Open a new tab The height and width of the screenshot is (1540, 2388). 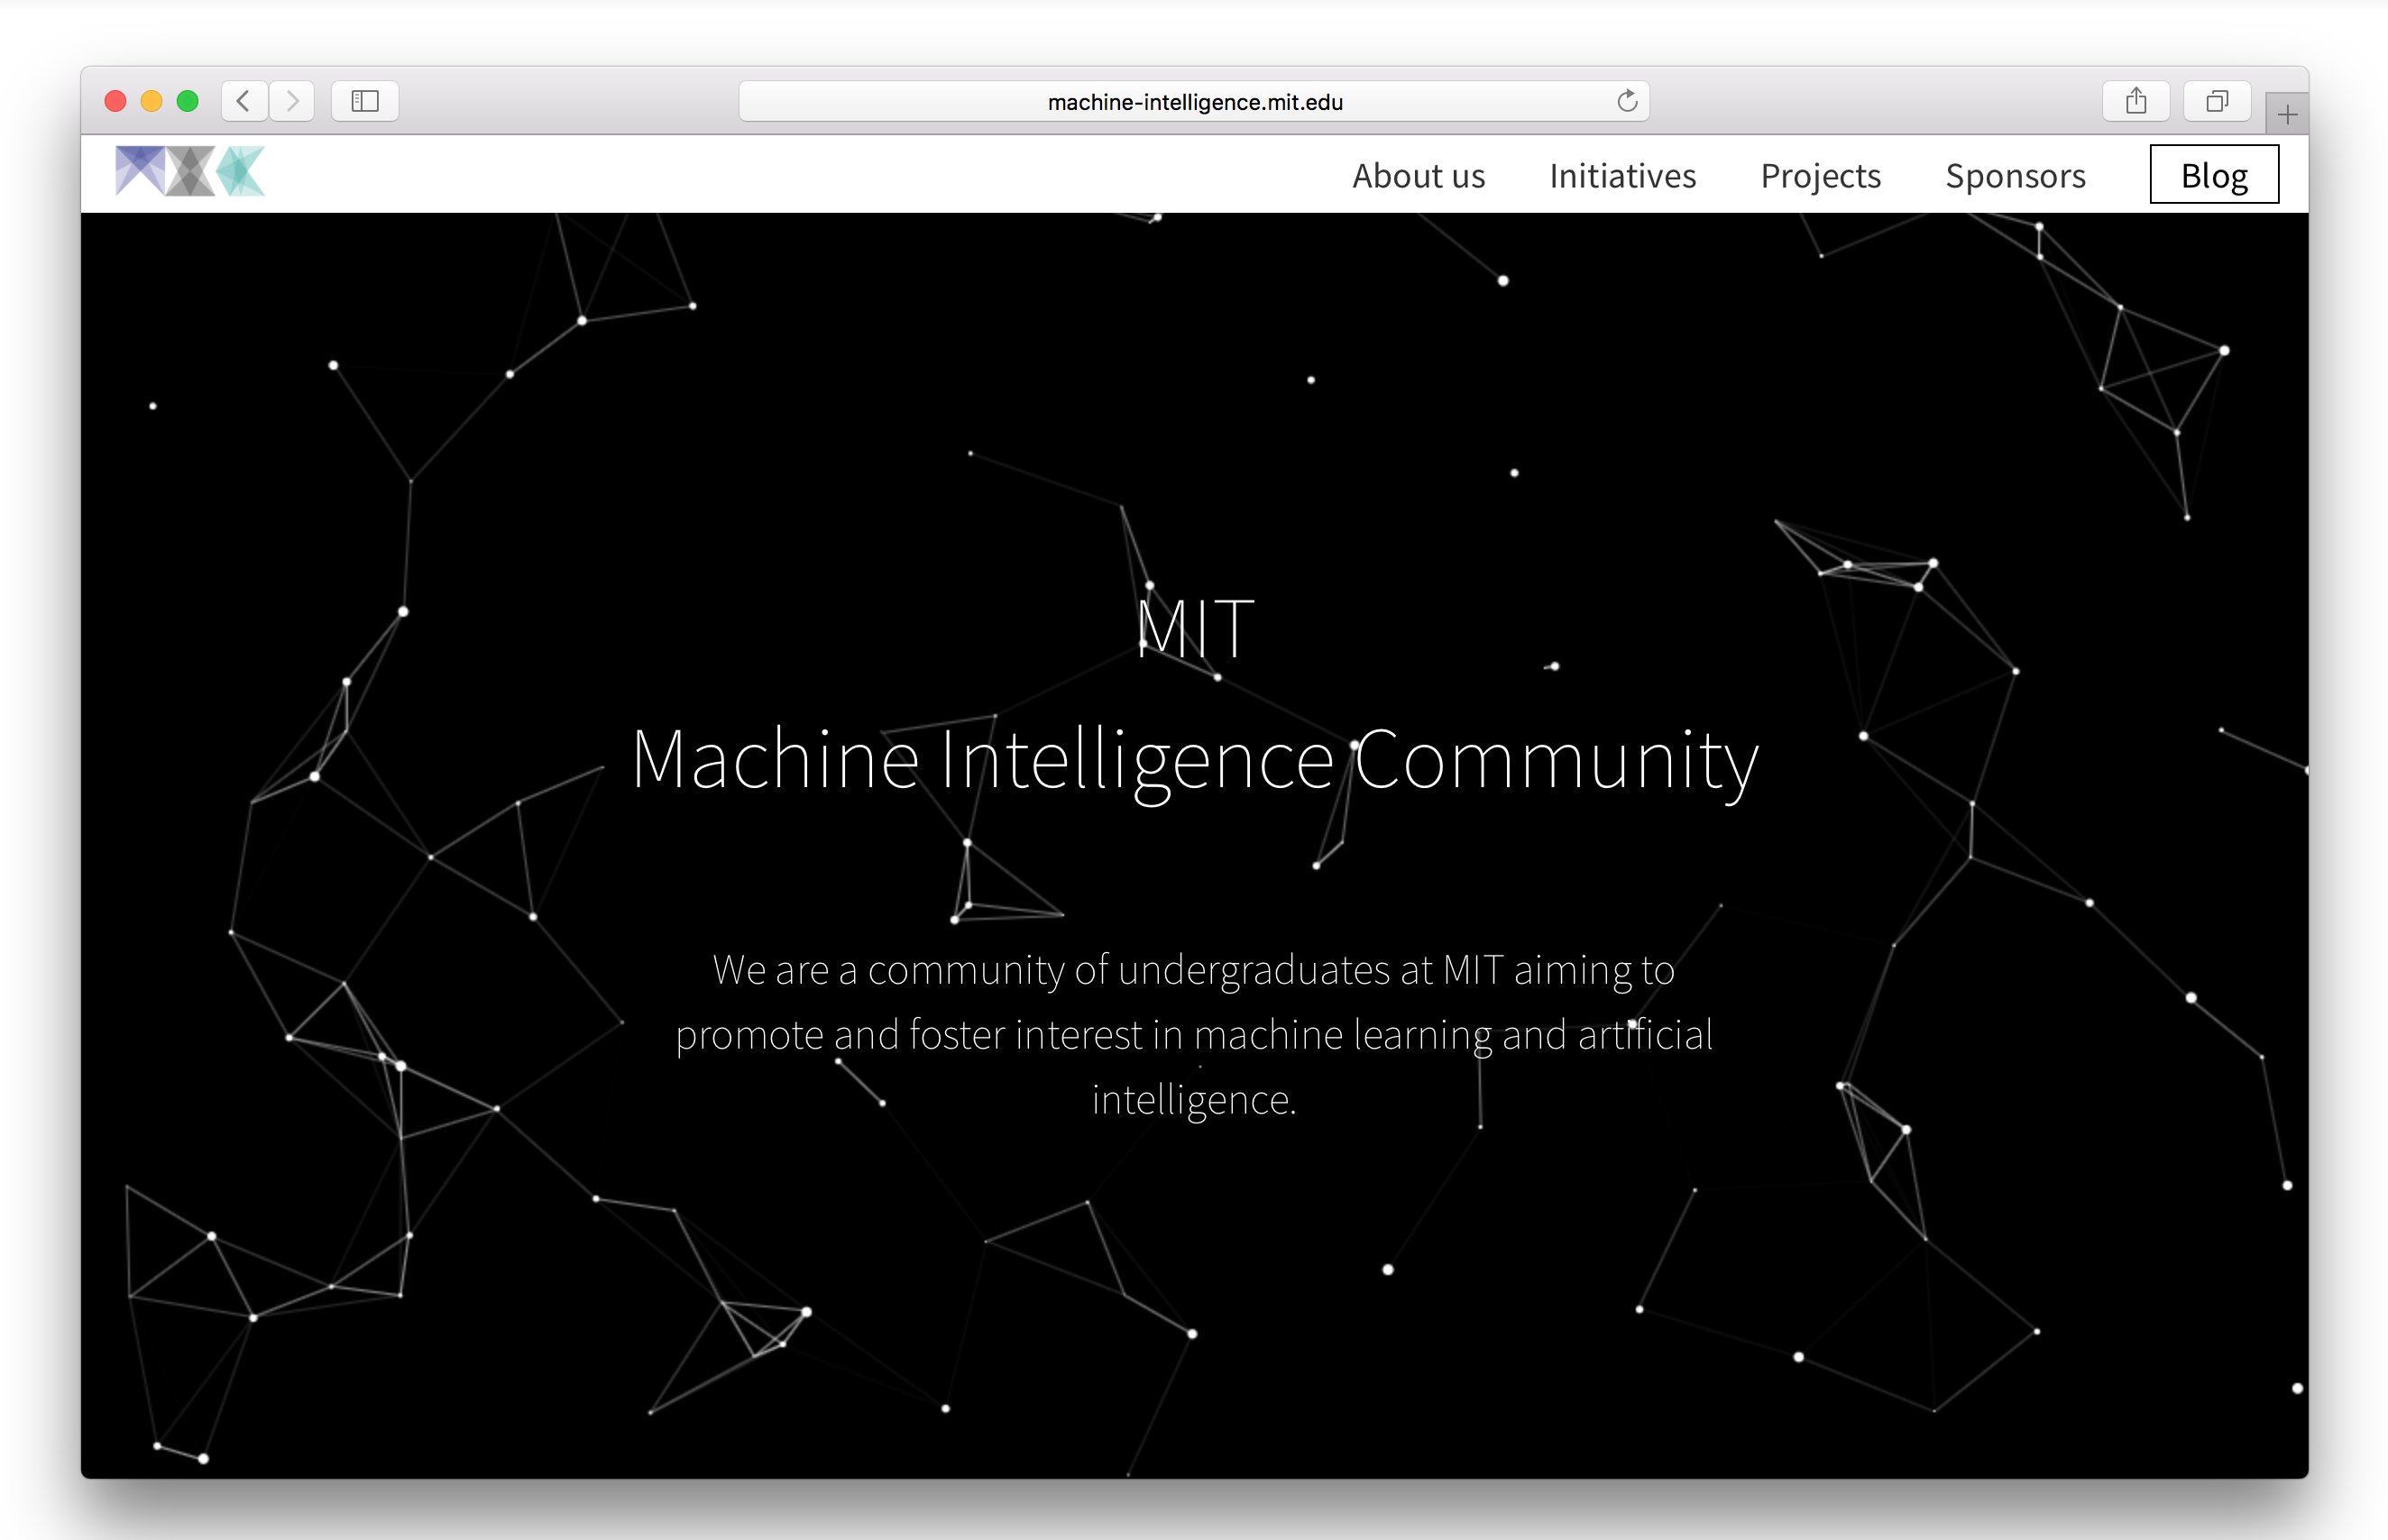(2287, 115)
